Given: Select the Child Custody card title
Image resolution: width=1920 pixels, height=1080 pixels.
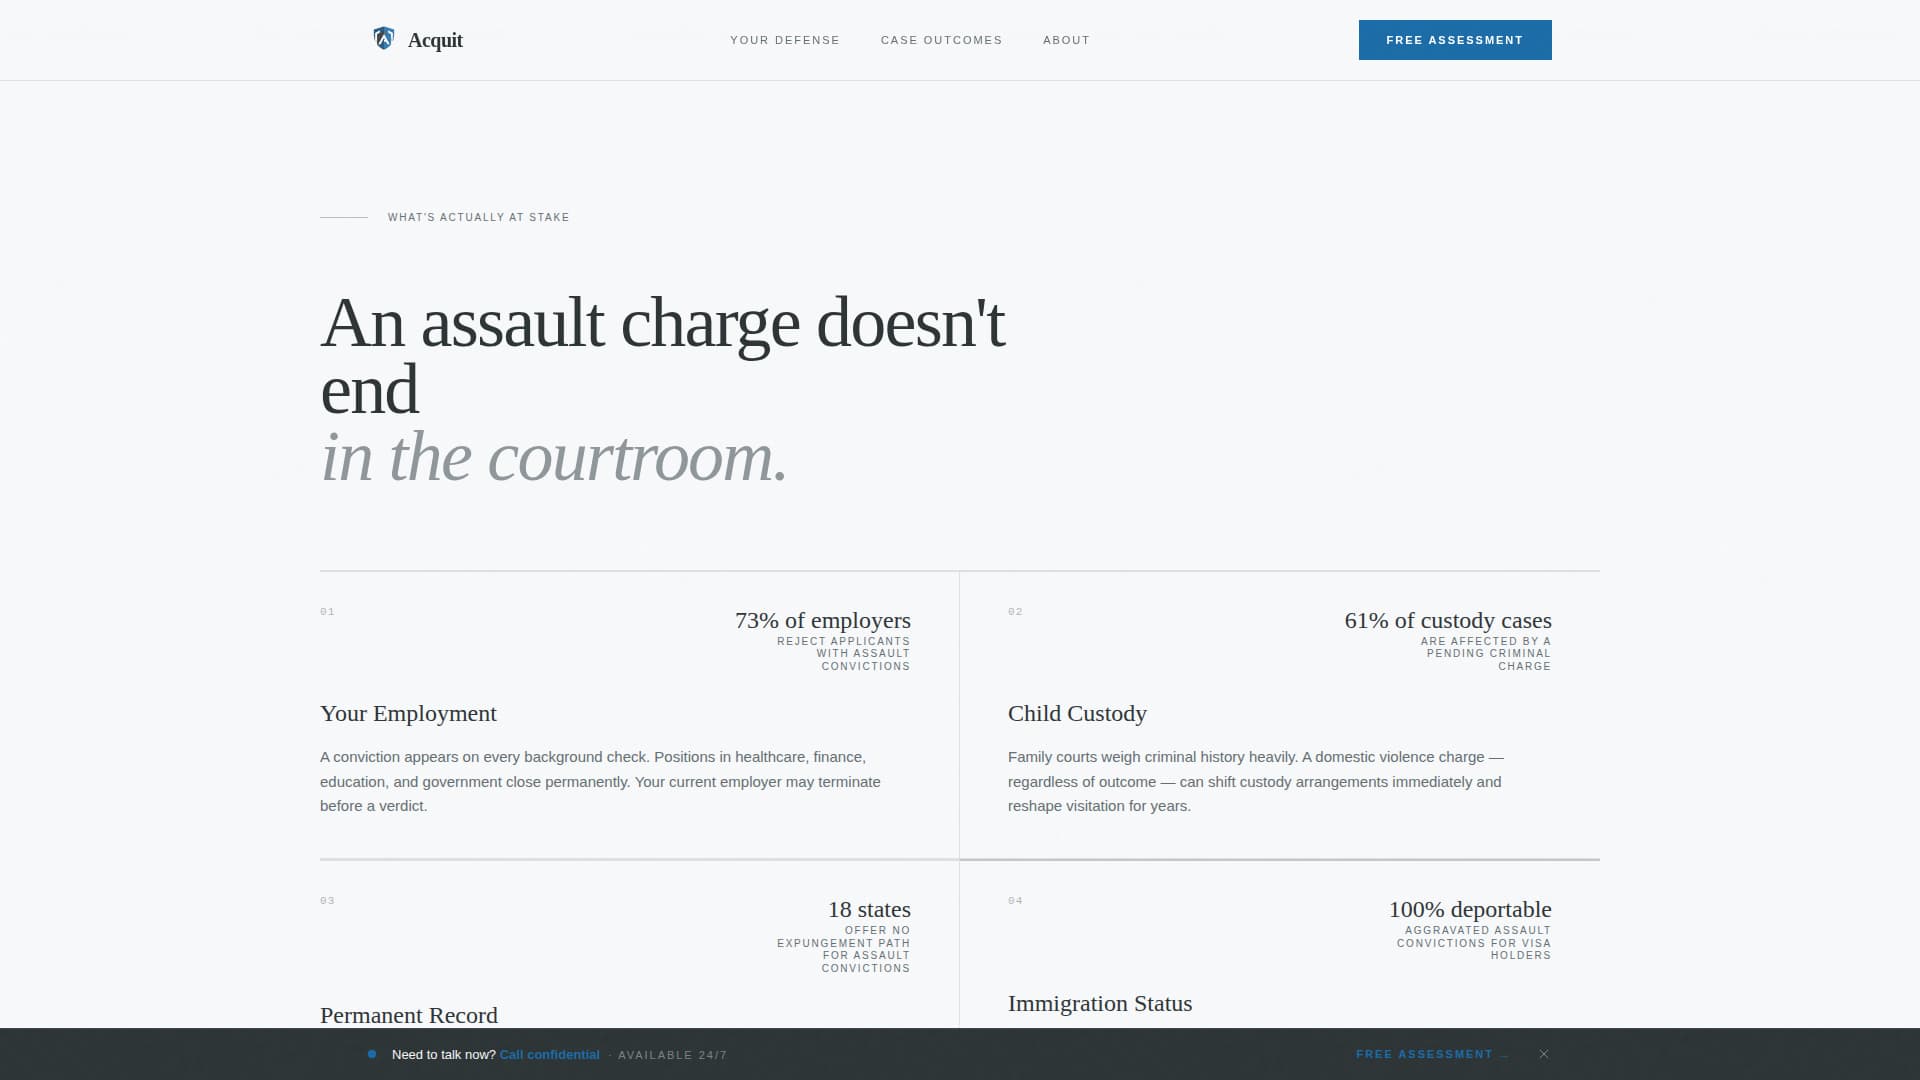Looking at the screenshot, I should click(1077, 714).
